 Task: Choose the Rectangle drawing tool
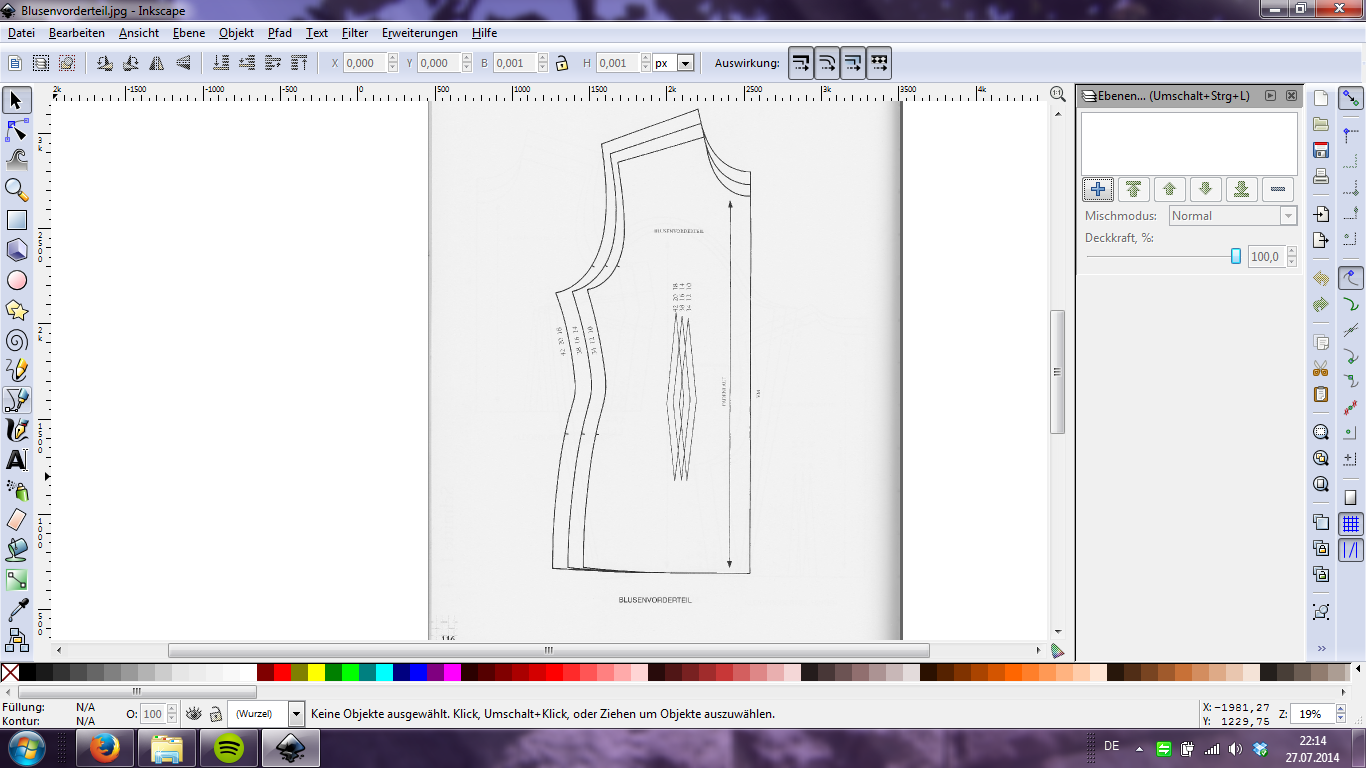(x=17, y=220)
